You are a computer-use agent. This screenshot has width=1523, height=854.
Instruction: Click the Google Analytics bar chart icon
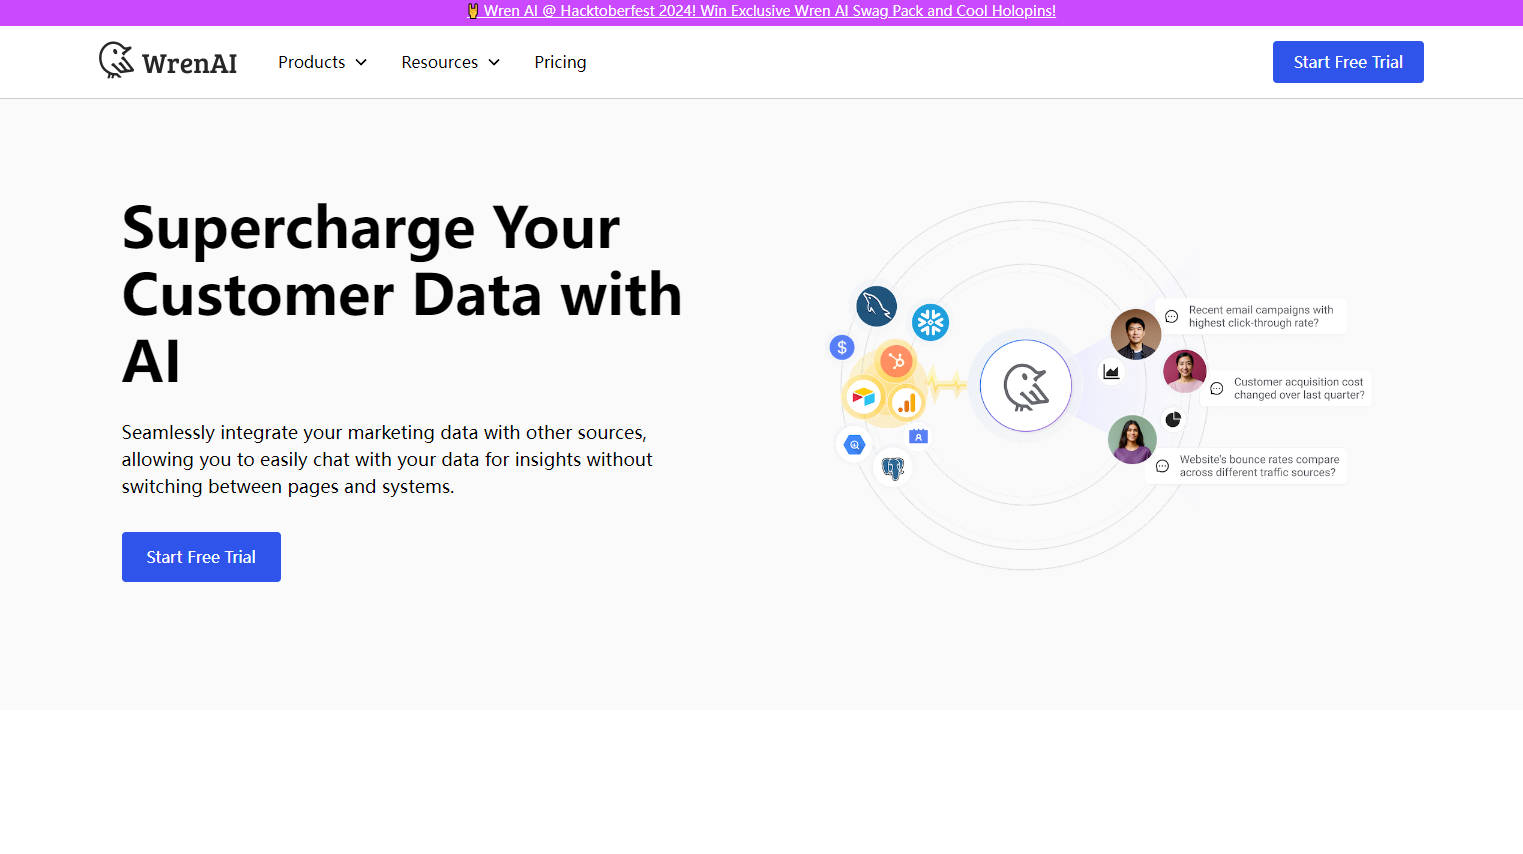pos(907,403)
